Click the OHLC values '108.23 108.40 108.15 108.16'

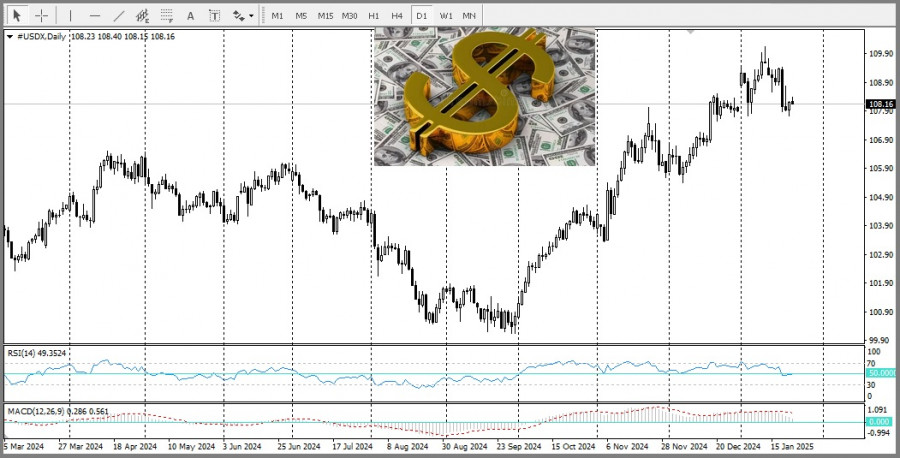[x=123, y=37]
